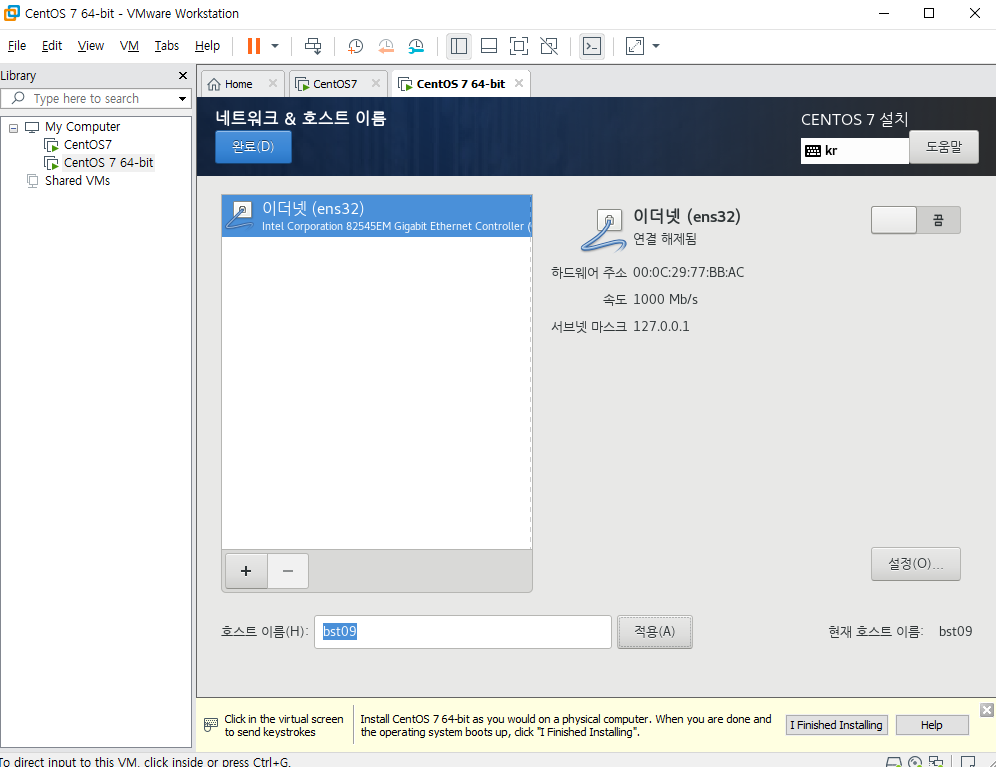Click the hard disk status bar icon

(894, 761)
